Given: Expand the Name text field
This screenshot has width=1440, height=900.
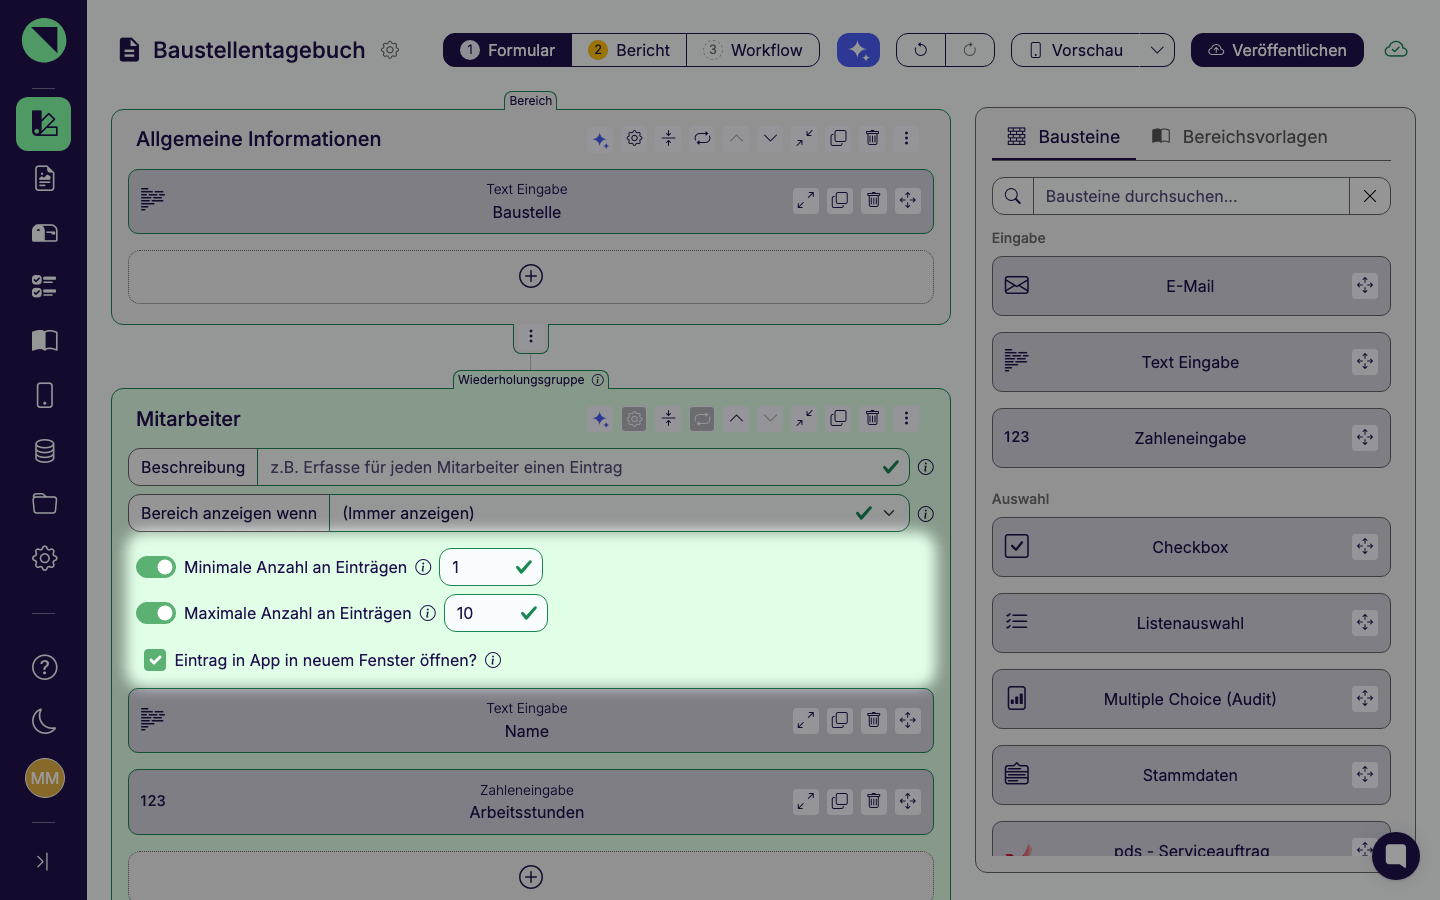Looking at the screenshot, I should click(x=806, y=720).
